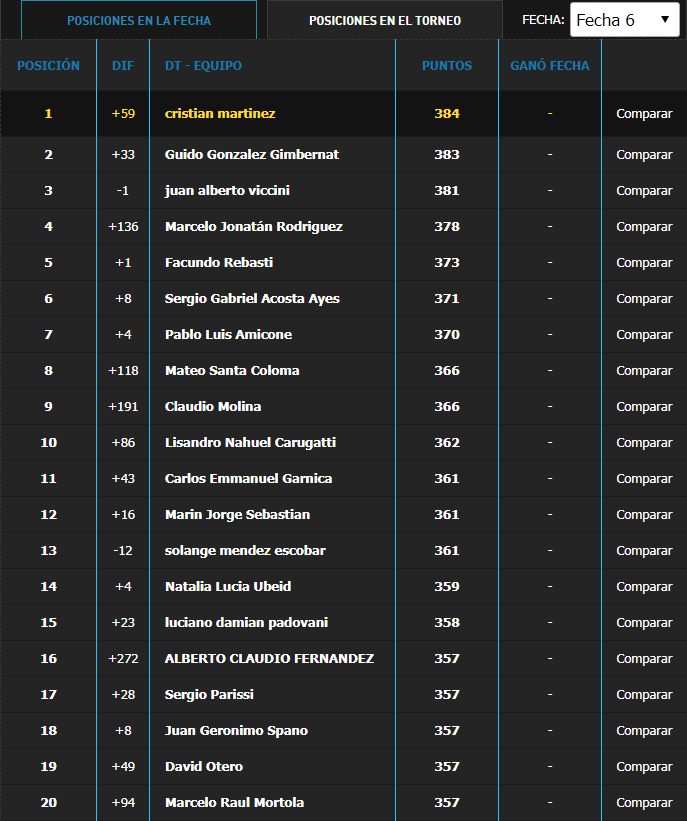The width and height of the screenshot is (687, 821).
Task: Compare with Facundo Rebasti
Action: point(644,262)
